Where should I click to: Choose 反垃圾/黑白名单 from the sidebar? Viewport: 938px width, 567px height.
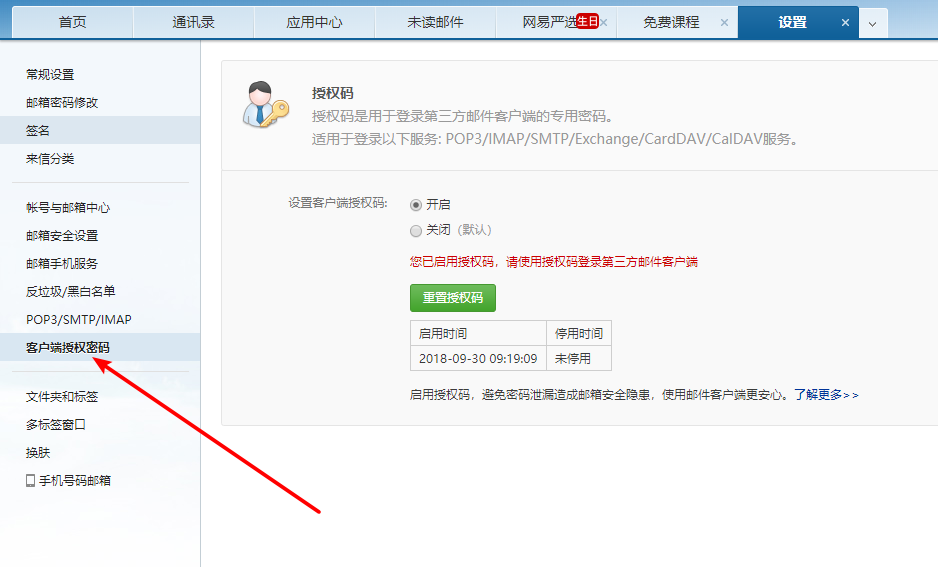(70, 291)
